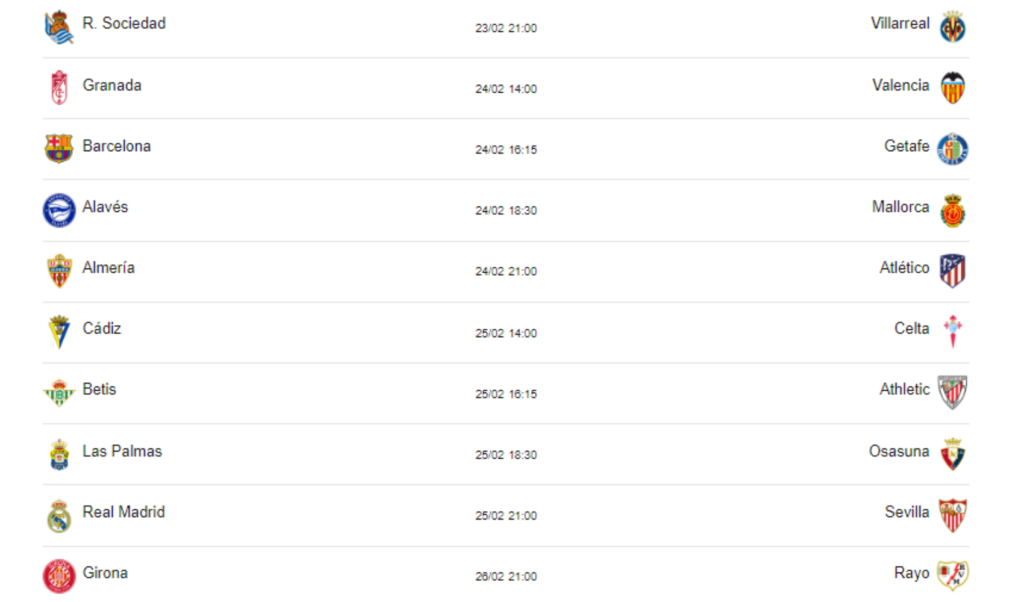Click the Osasuna club crest
The image size is (1024, 602).
pos(953,454)
